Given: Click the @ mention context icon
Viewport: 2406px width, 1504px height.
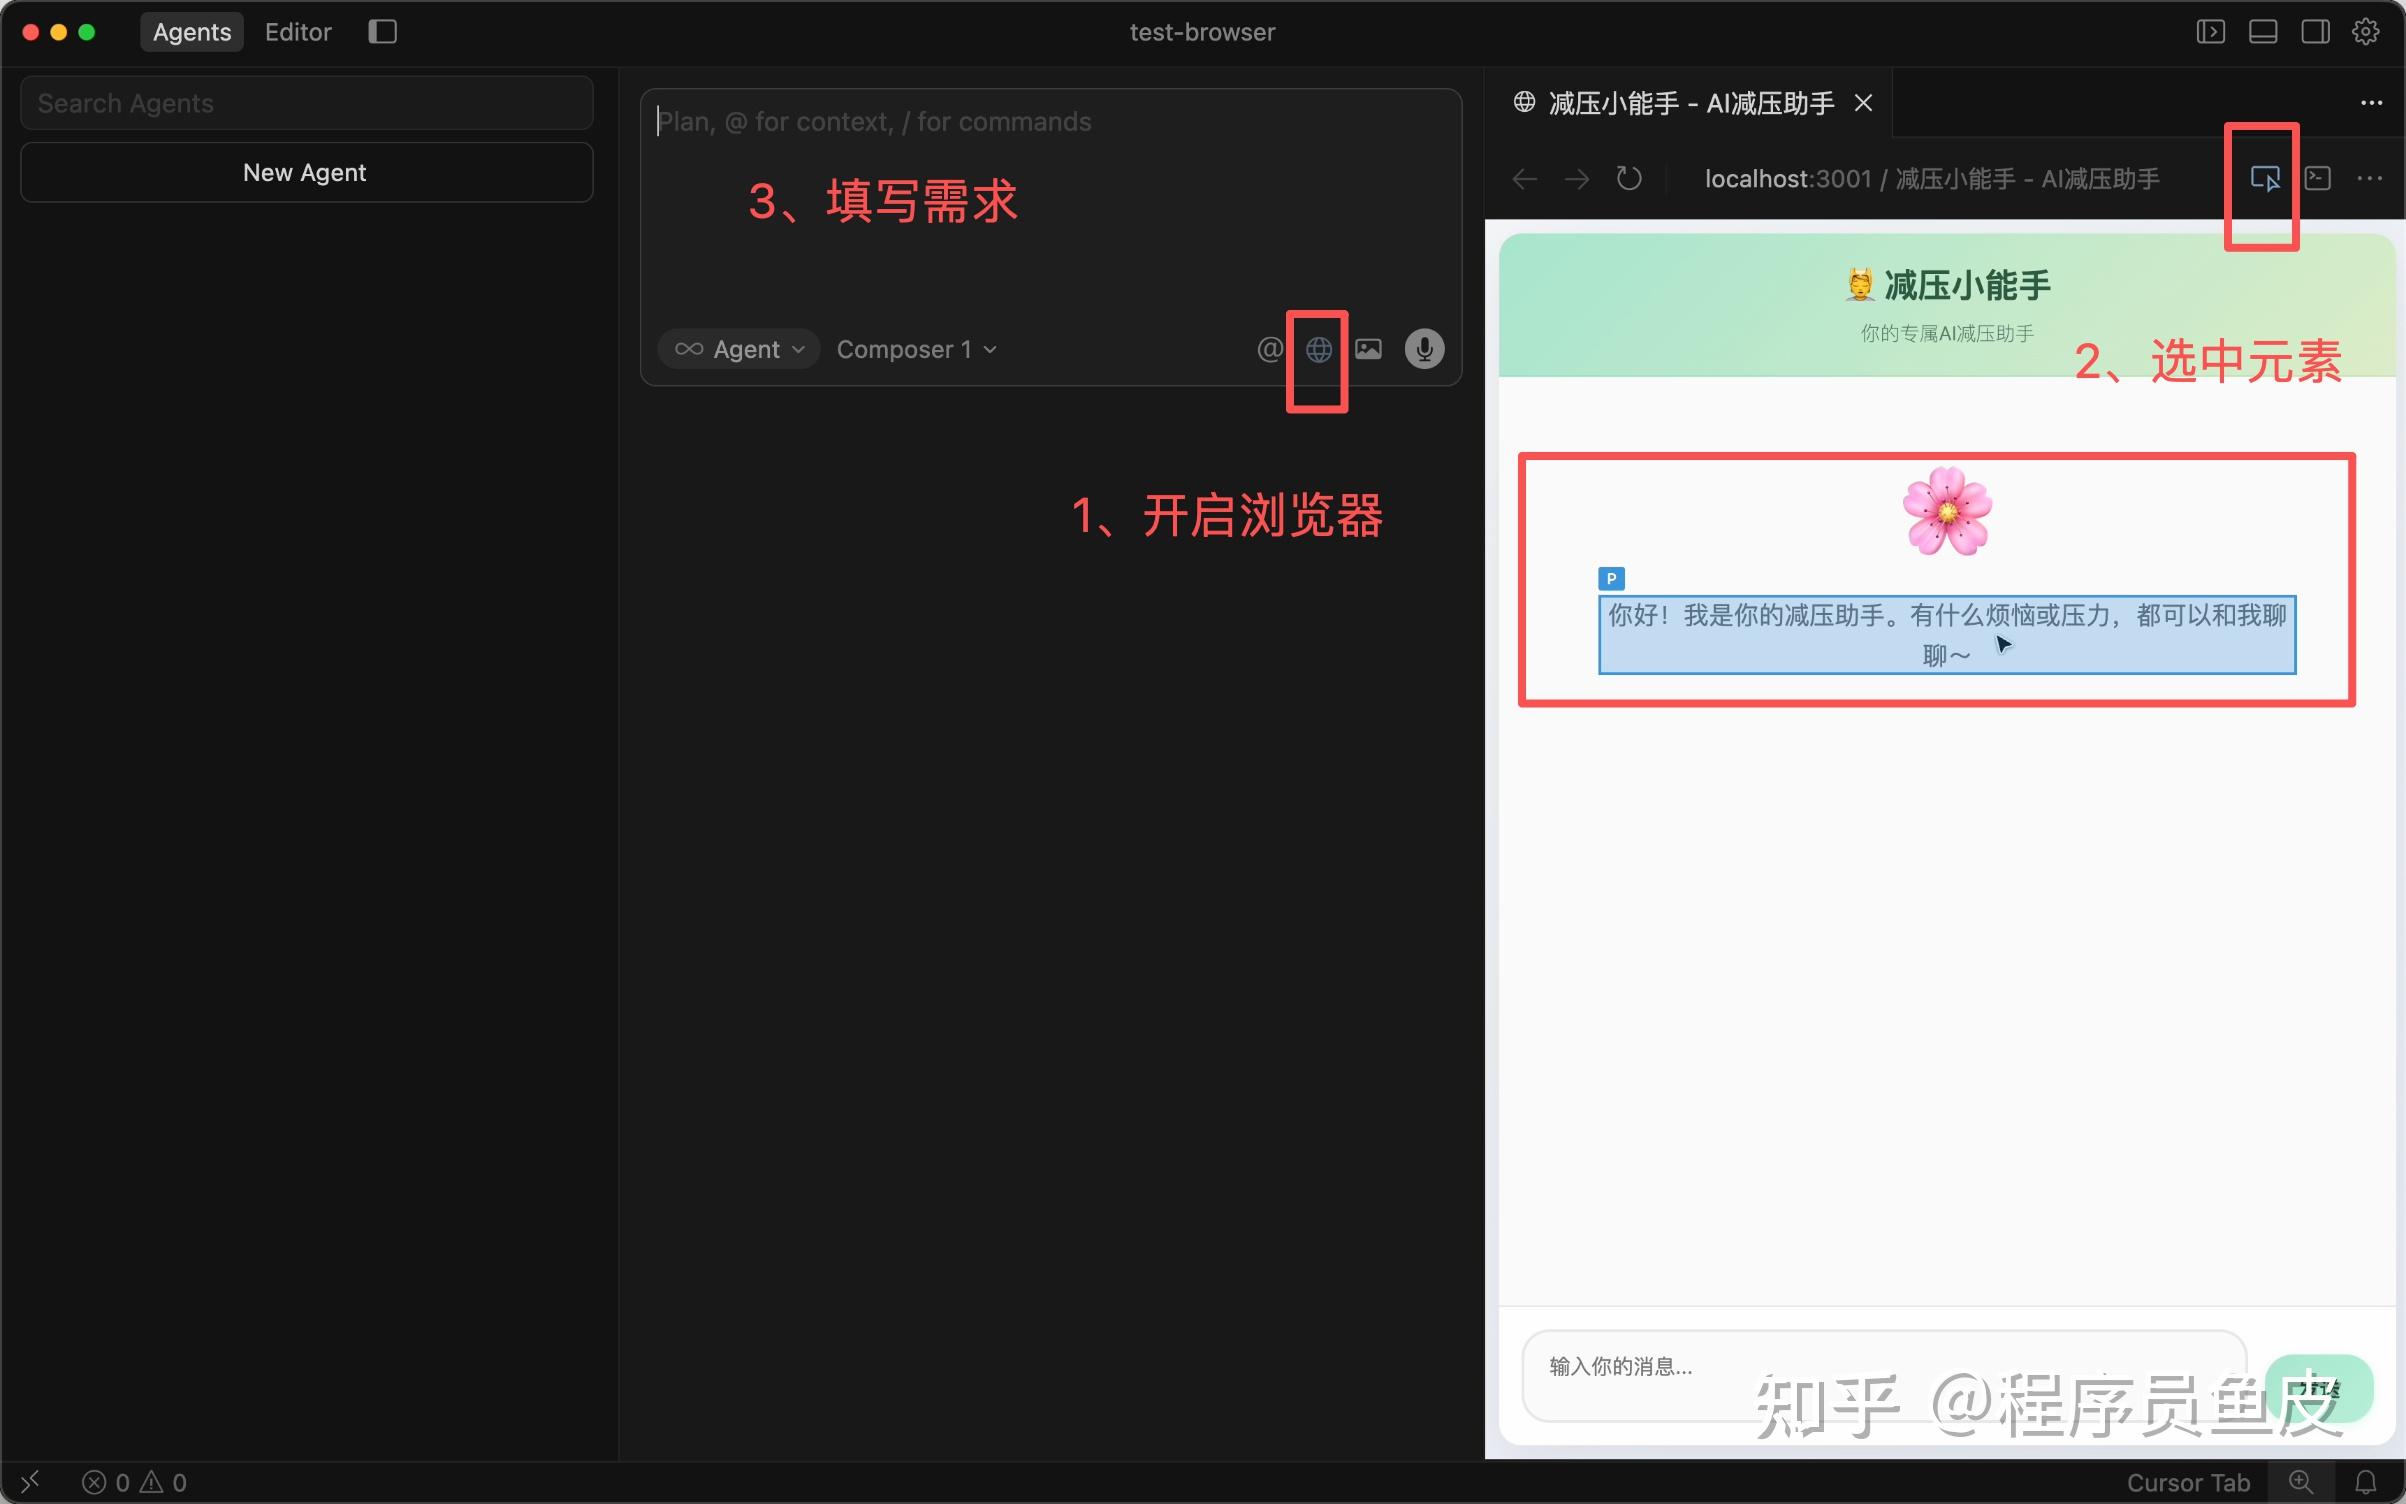Looking at the screenshot, I should click(x=1269, y=349).
